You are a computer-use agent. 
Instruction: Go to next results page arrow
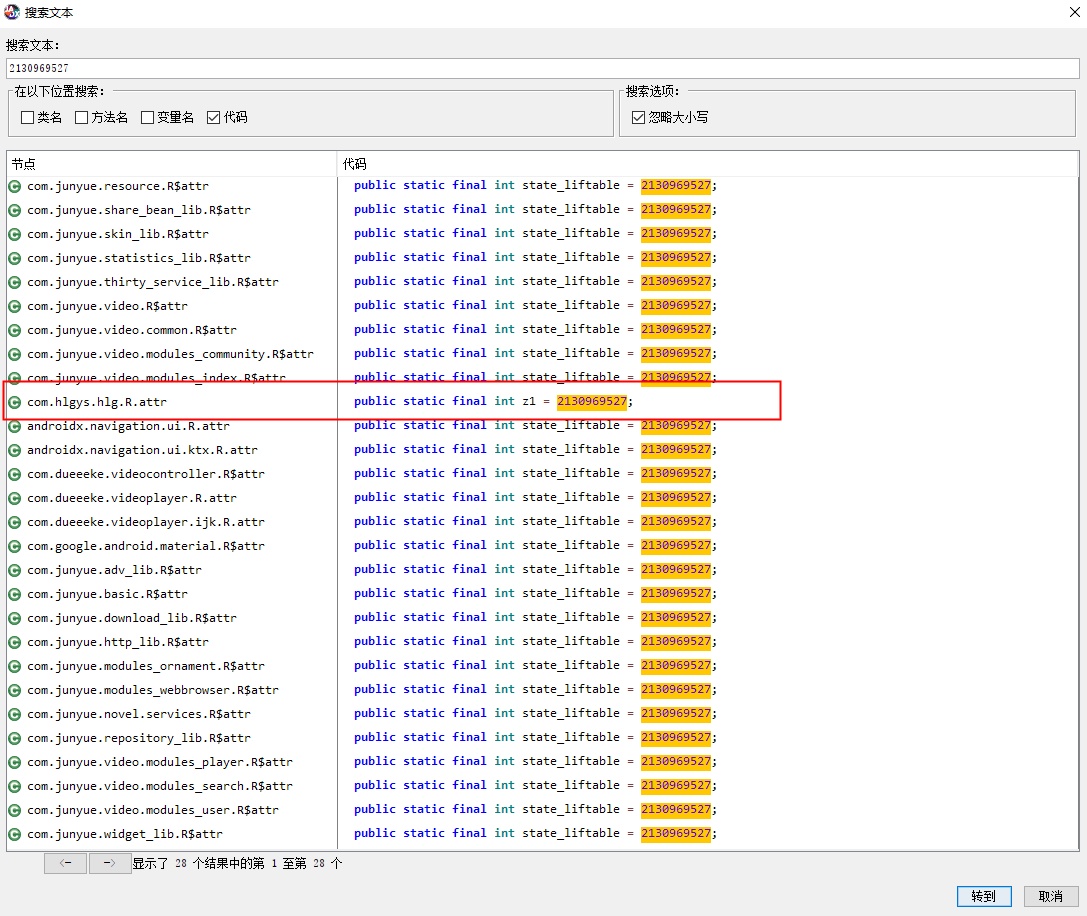[x=110, y=863]
